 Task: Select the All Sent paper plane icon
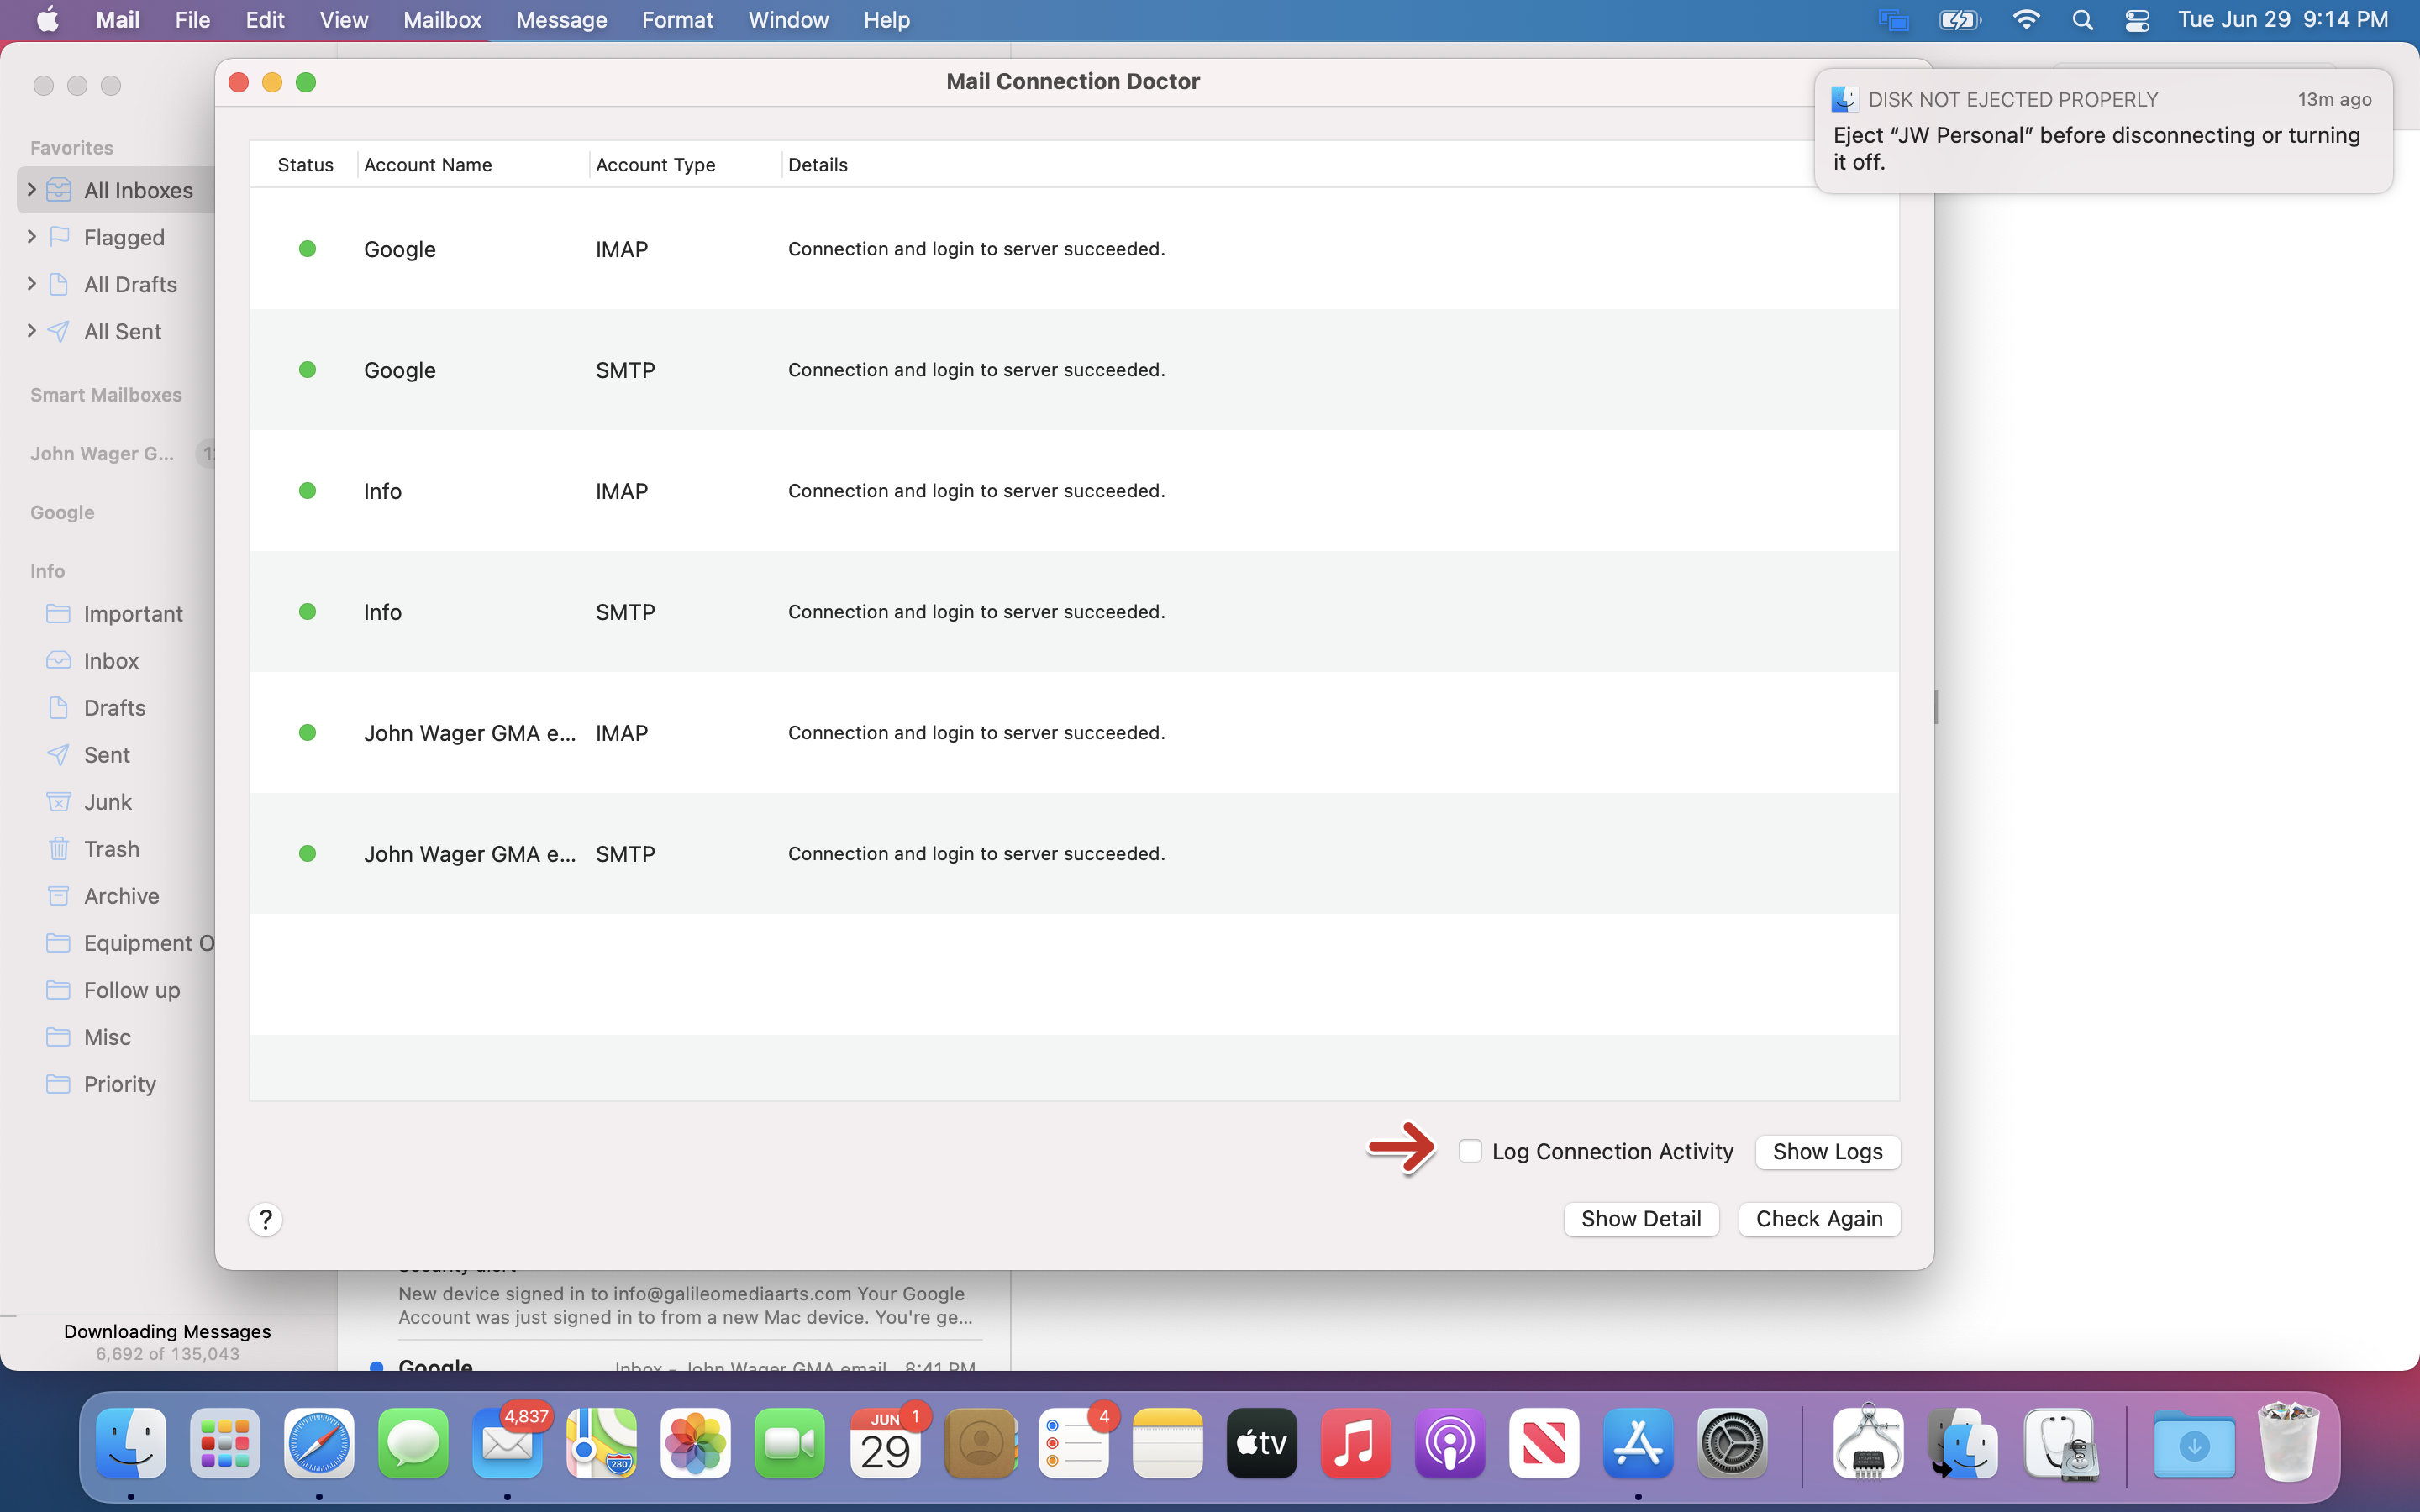point(59,331)
